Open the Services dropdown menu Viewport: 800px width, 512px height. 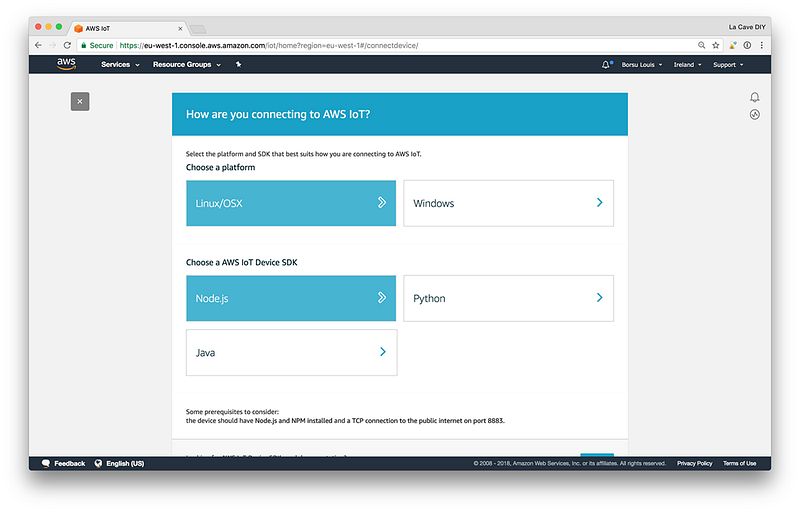click(x=120, y=65)
